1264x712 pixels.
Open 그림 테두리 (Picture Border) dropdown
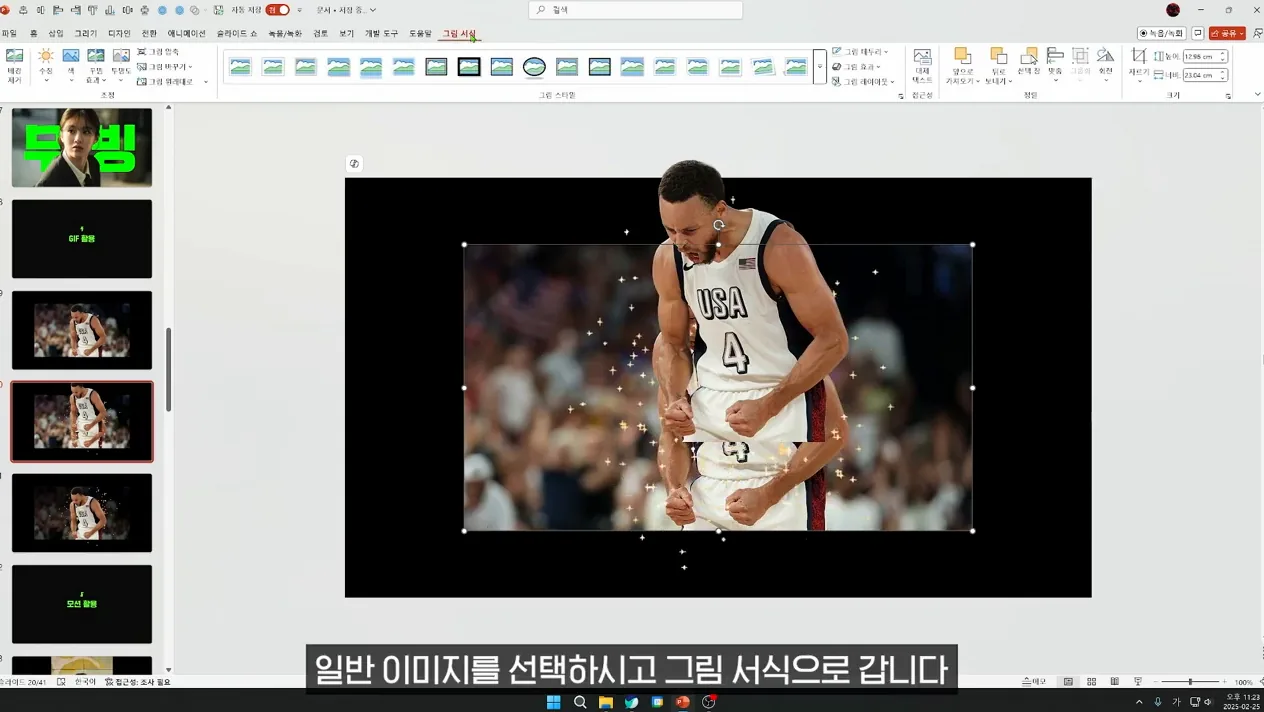860,52
